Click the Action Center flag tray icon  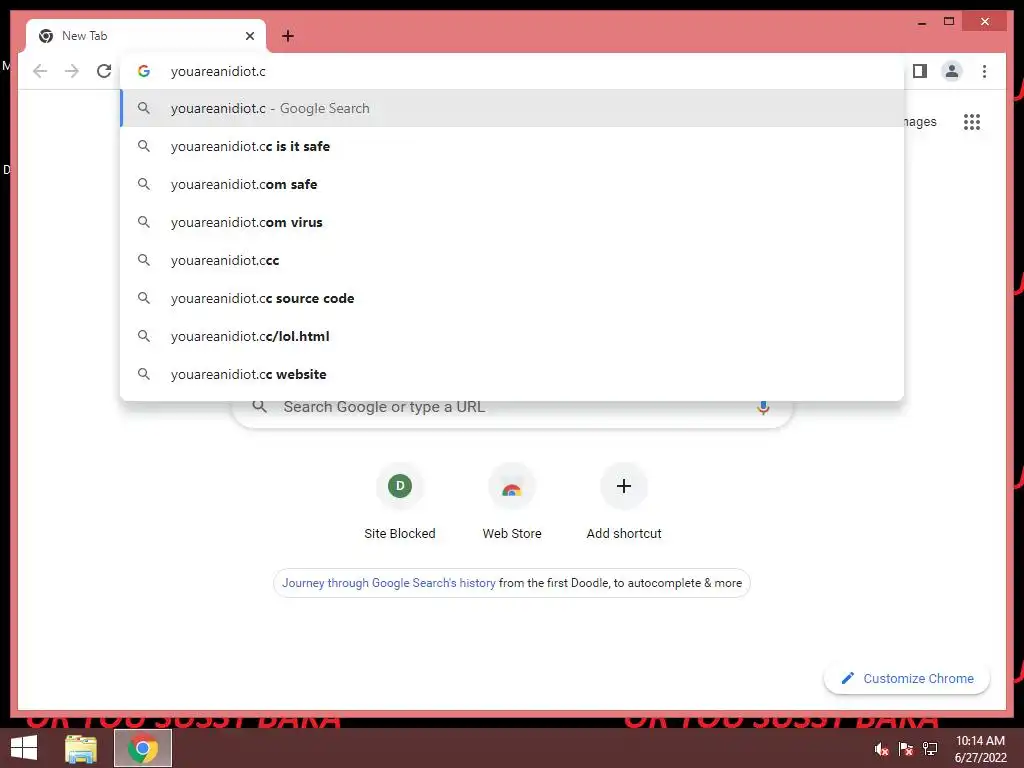pyautogui.click(x=906, y=749)
